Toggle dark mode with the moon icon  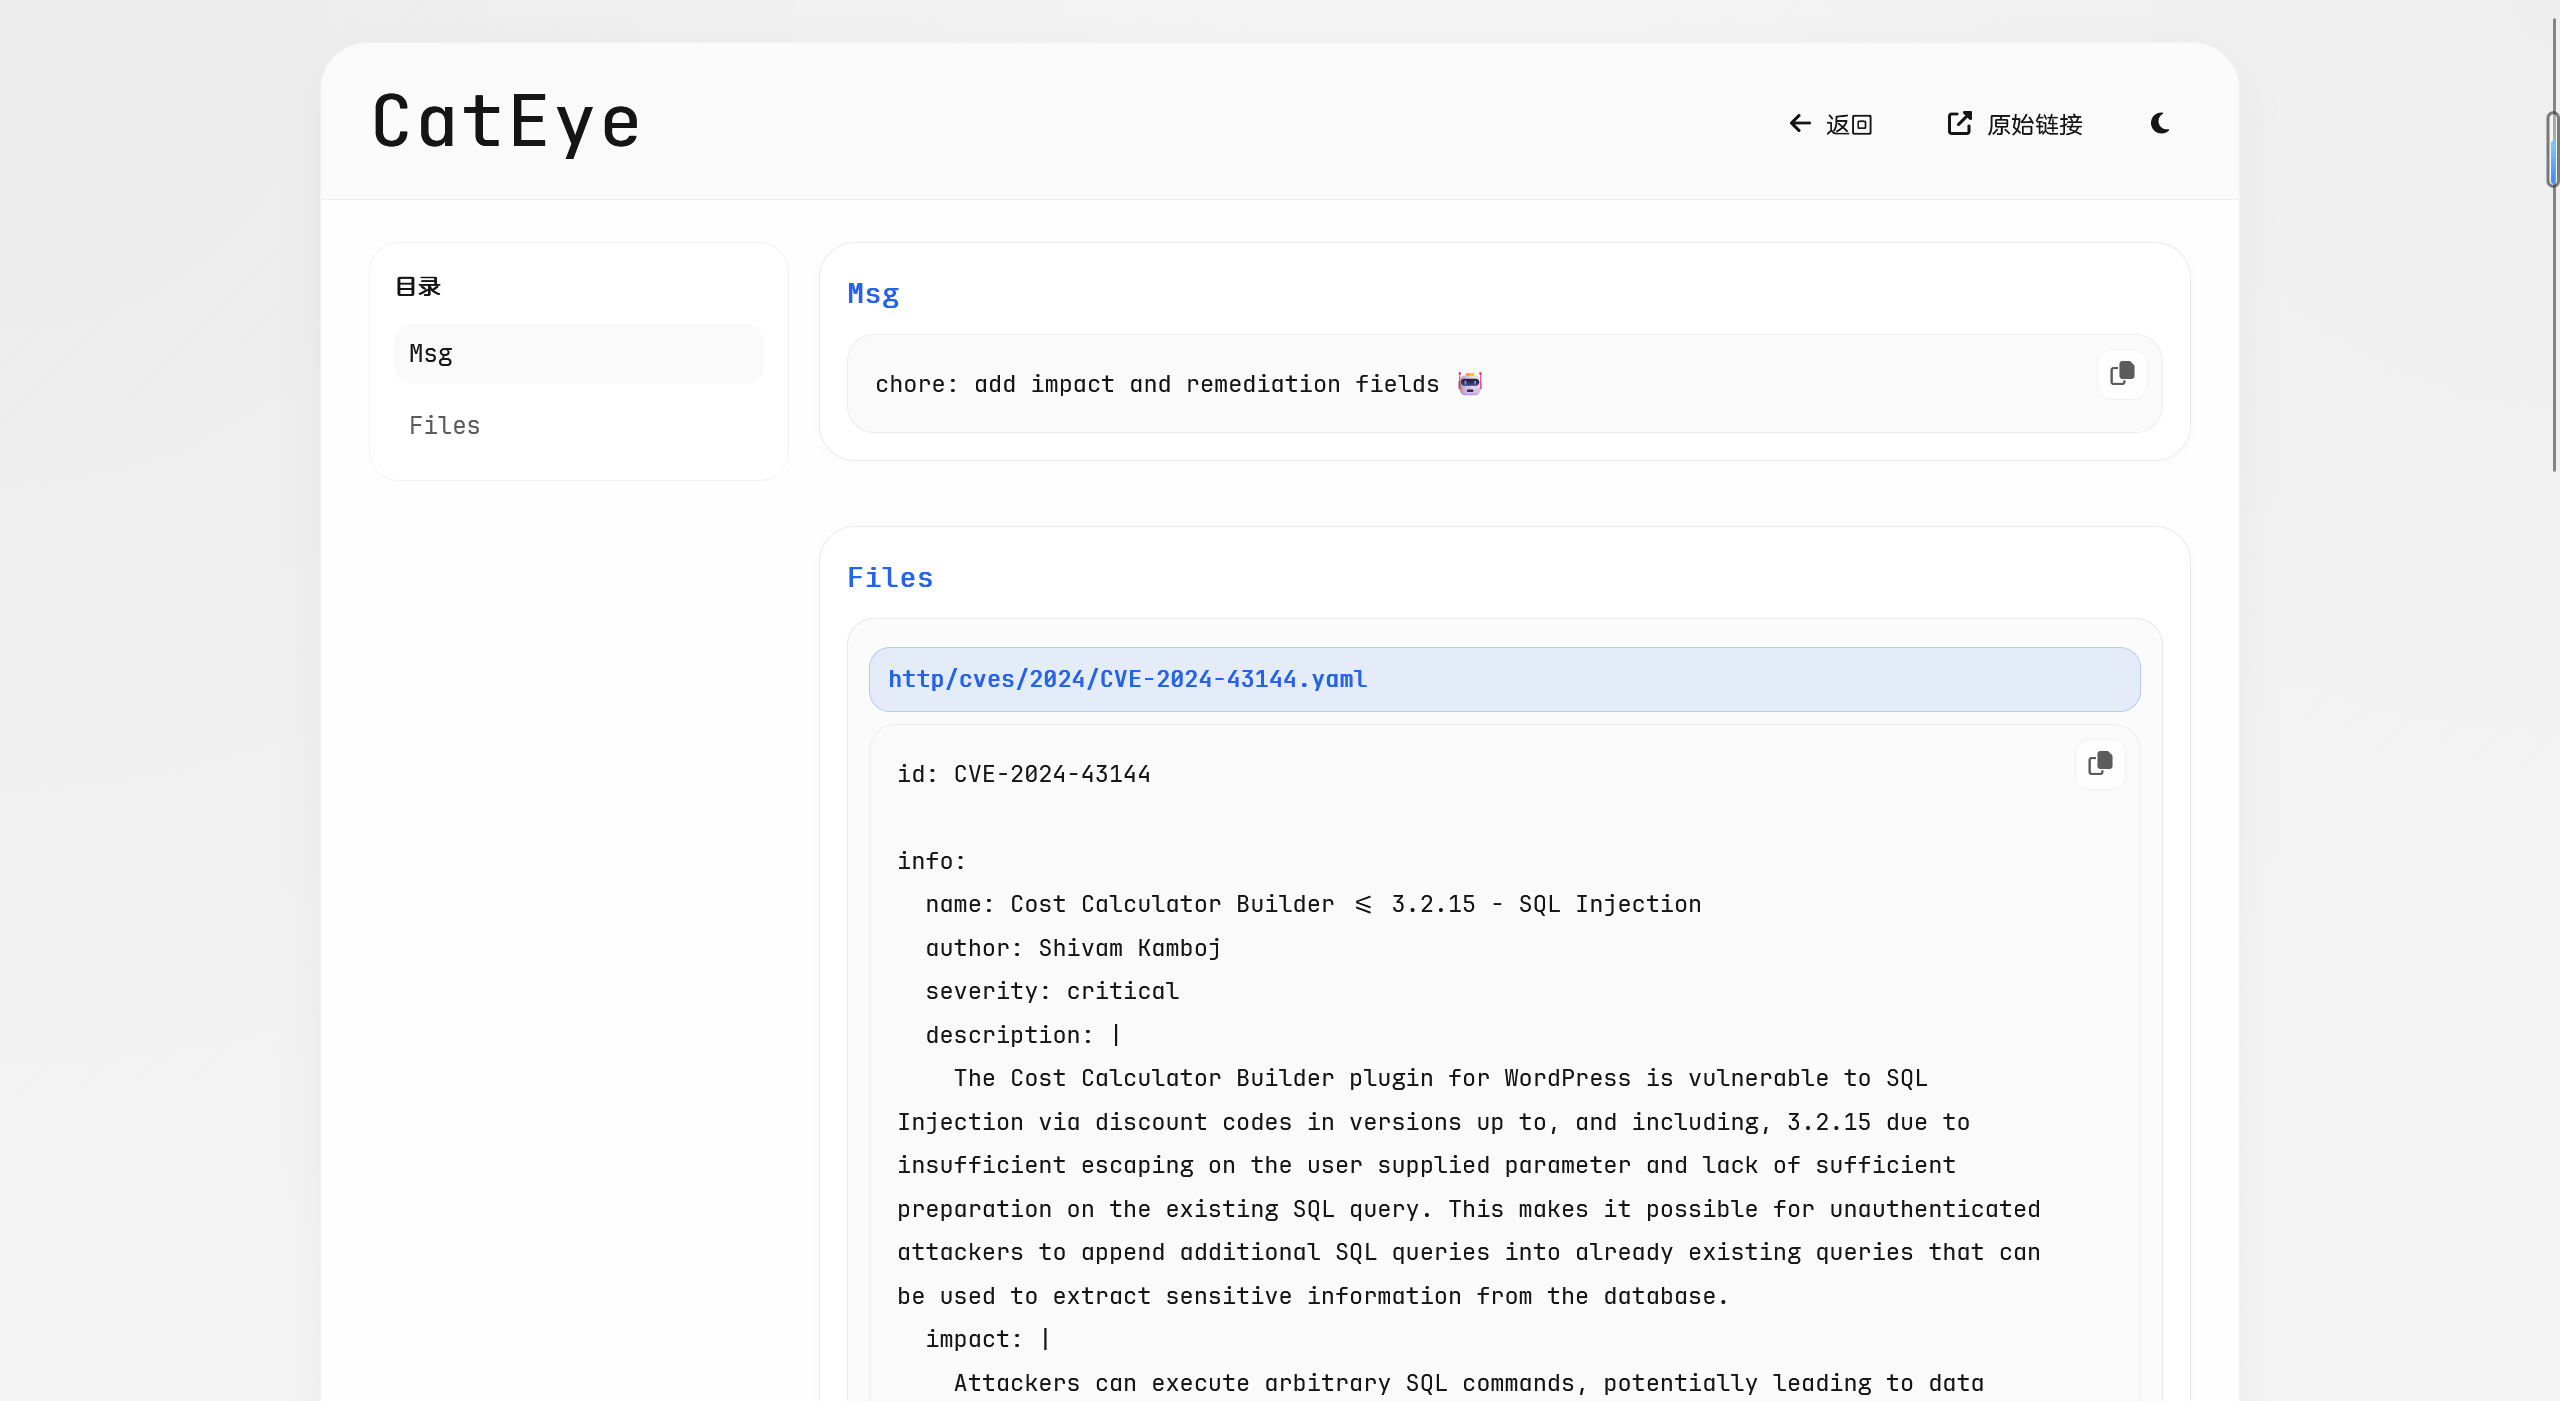pyautogui.click(x=2160, y=123)
